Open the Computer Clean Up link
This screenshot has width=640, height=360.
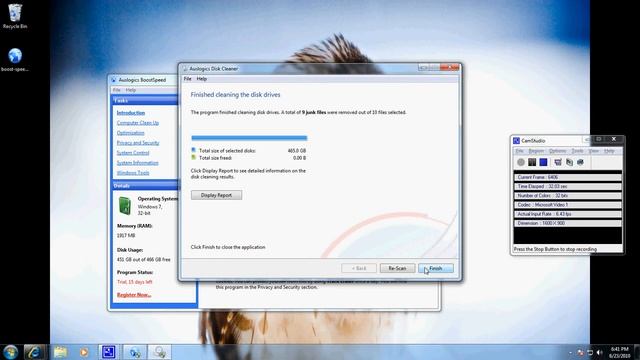pos(138,123)
